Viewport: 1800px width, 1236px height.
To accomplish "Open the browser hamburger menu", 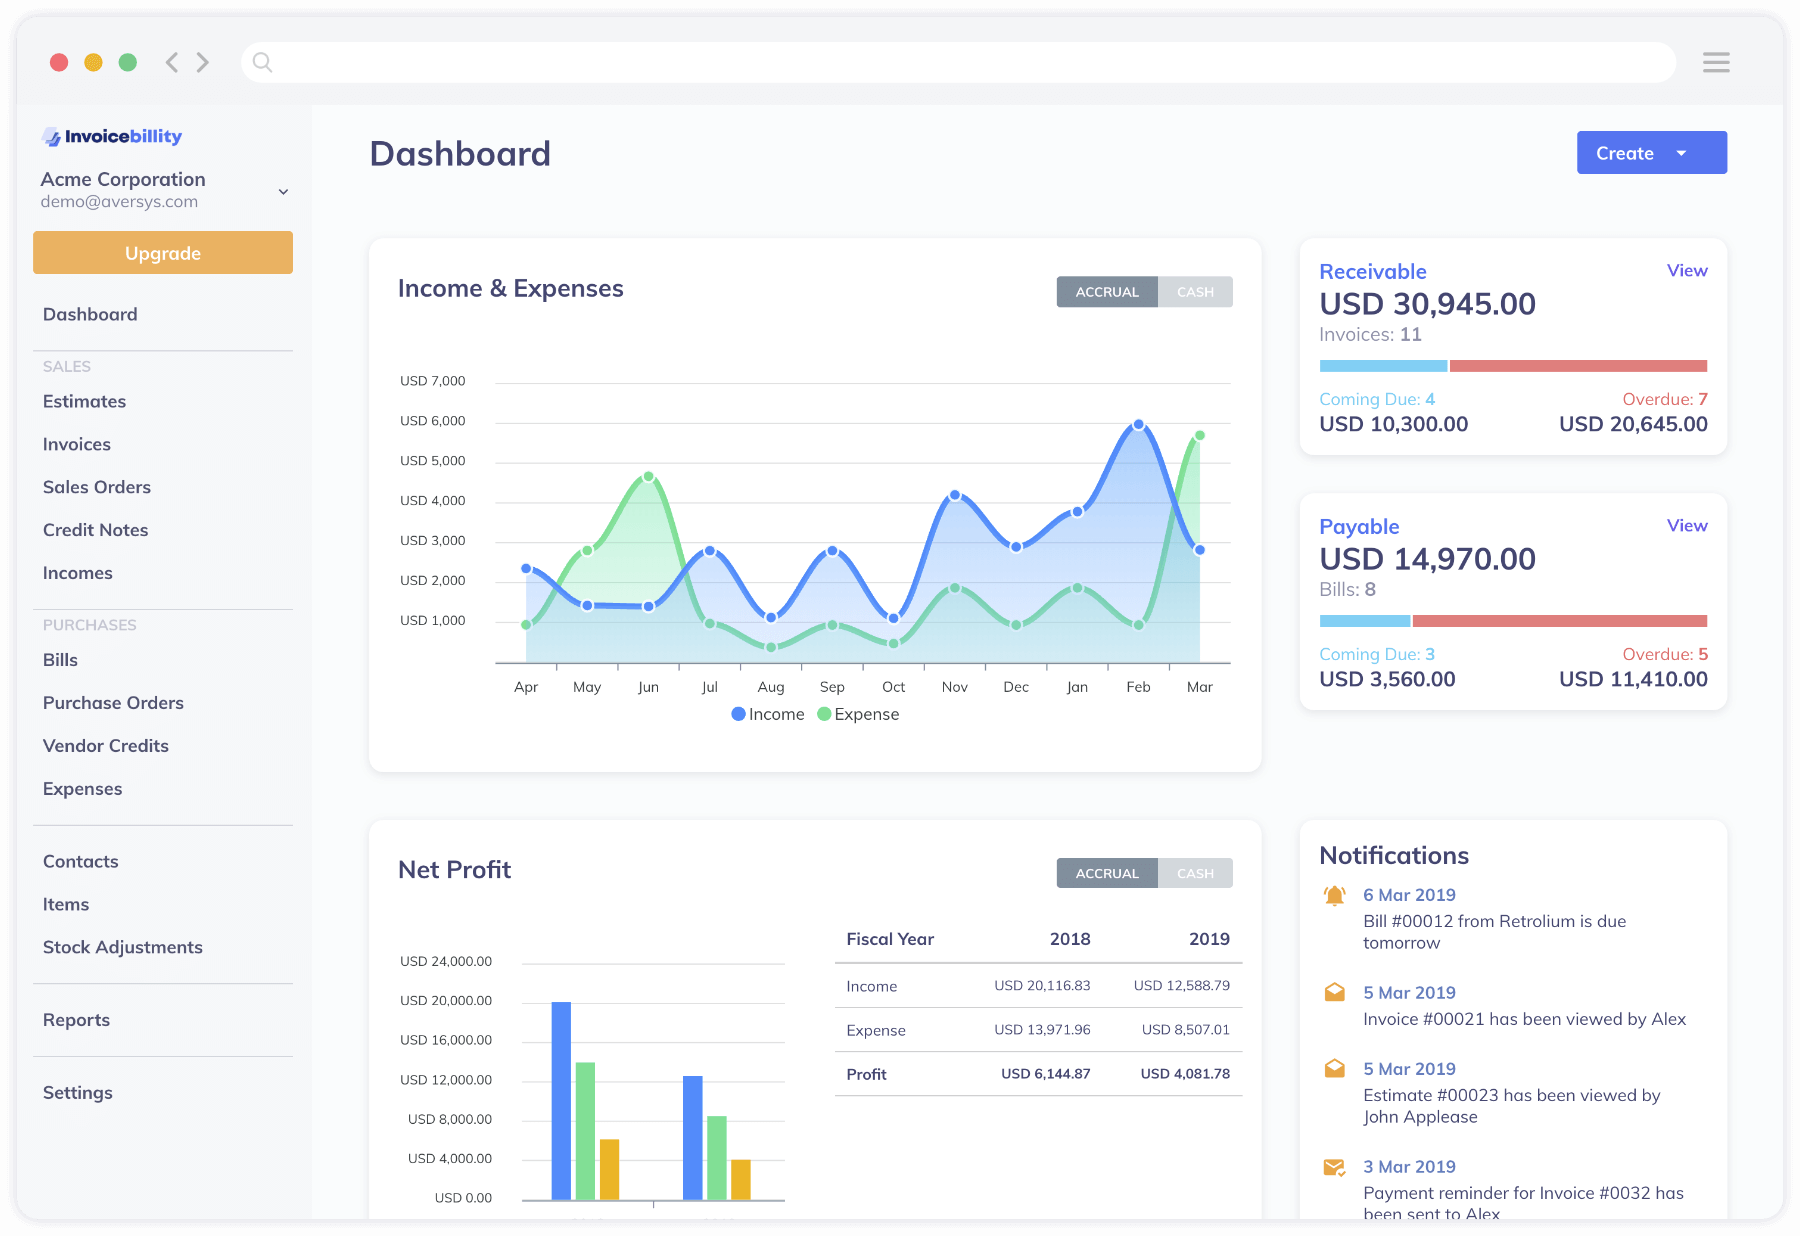I will point(1716,62).
